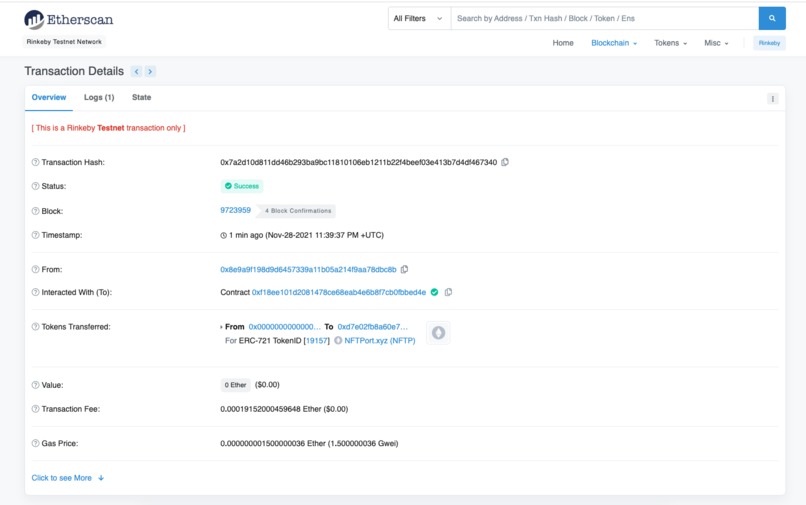Open block 9723959 link
The height and width of the screenshot is (505, 806).
235,210
